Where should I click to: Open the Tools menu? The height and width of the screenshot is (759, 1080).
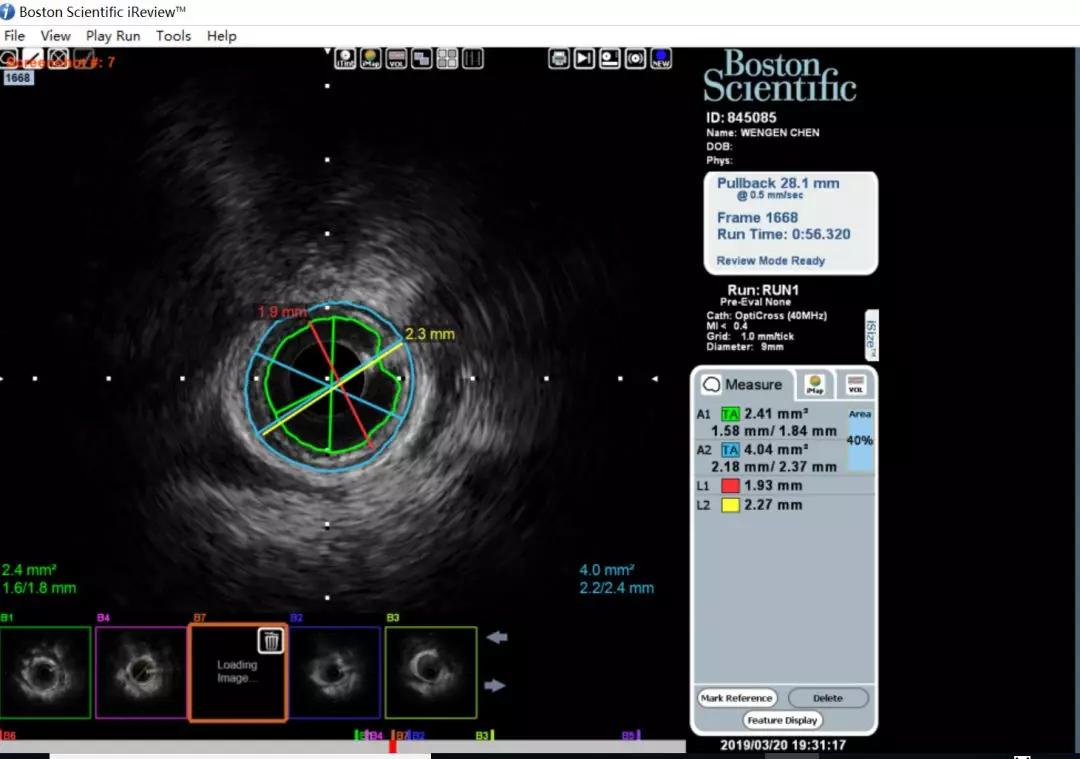tap(173, 36)
